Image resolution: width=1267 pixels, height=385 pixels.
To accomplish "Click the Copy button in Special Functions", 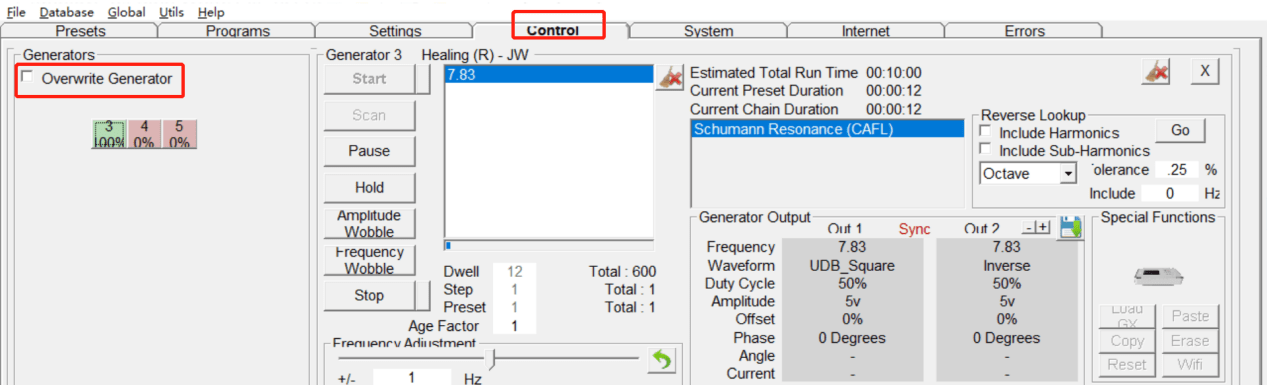I will 1127,340.
